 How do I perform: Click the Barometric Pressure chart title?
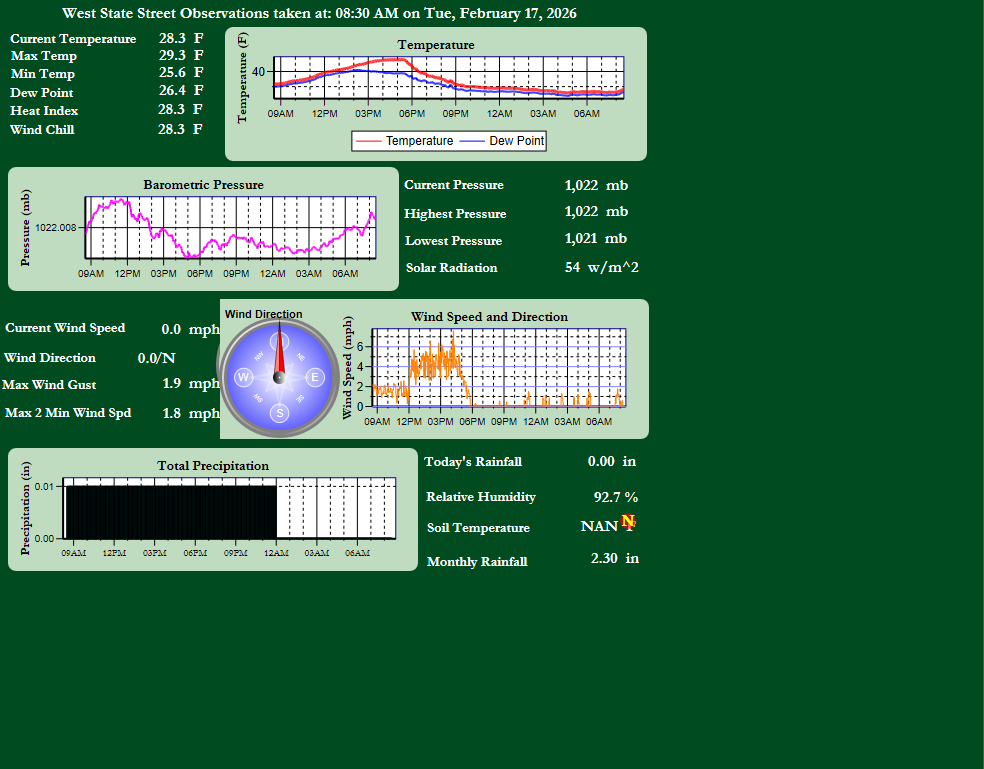pos(203,184)
